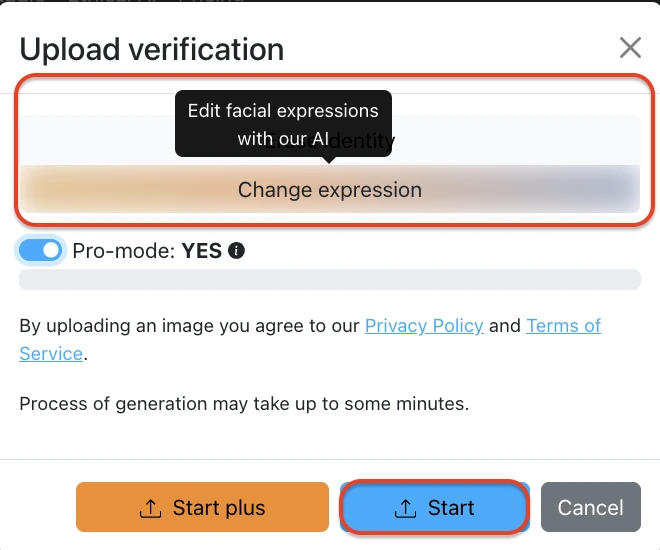Viewport: 660px width, 550px height.
Task: Open the Terms of Service link
Action: coord(563,326)
